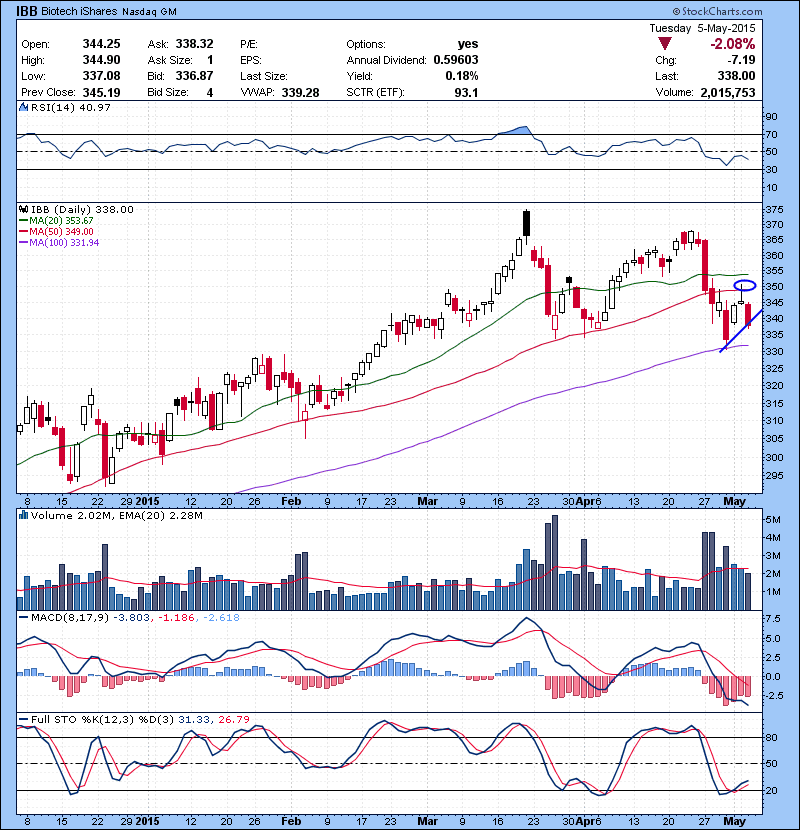Image resolution: width=800 pixels, height=830 pixels.
Task: Click the blue dash before MACD(8,17,9)
Action: tap(23, 618)
